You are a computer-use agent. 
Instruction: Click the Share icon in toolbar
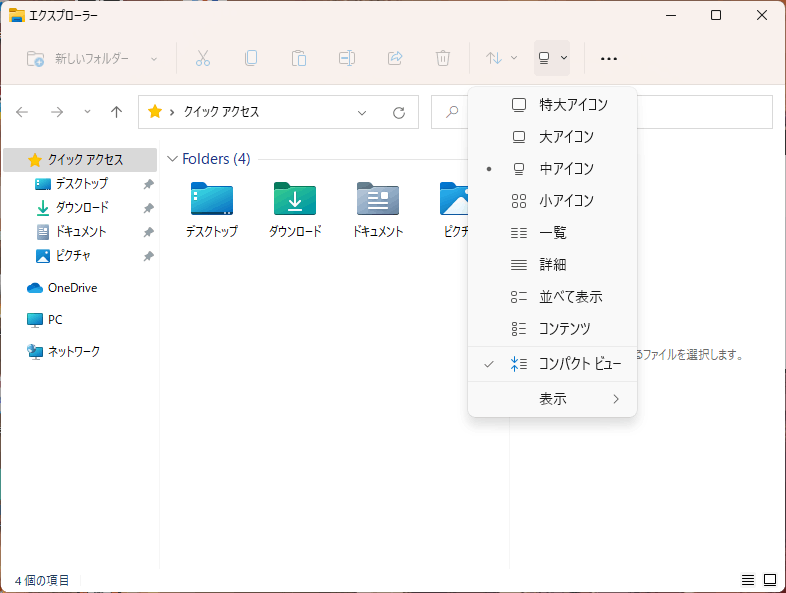point(395,58)
